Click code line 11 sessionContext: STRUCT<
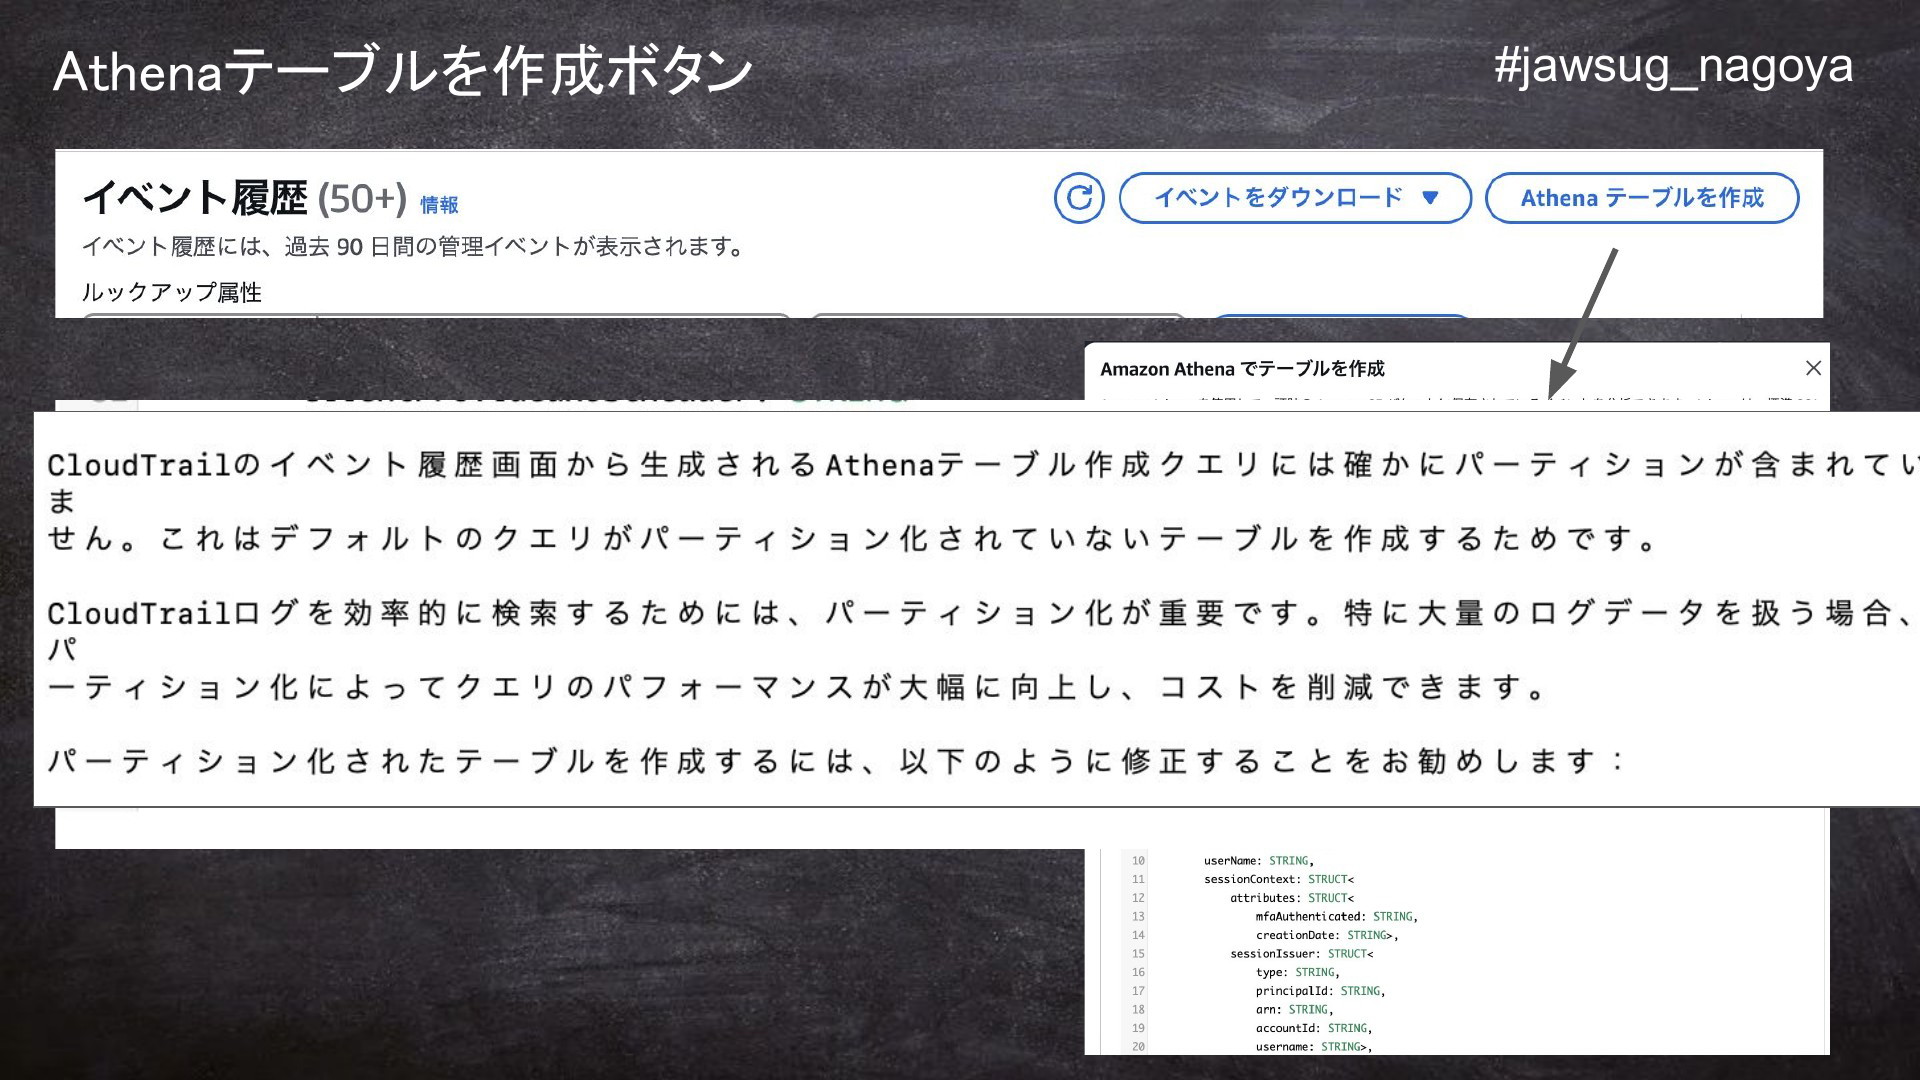The height and width of the screenshot is (1080, 1920). pyautogui.click(x=1278, y=880)
